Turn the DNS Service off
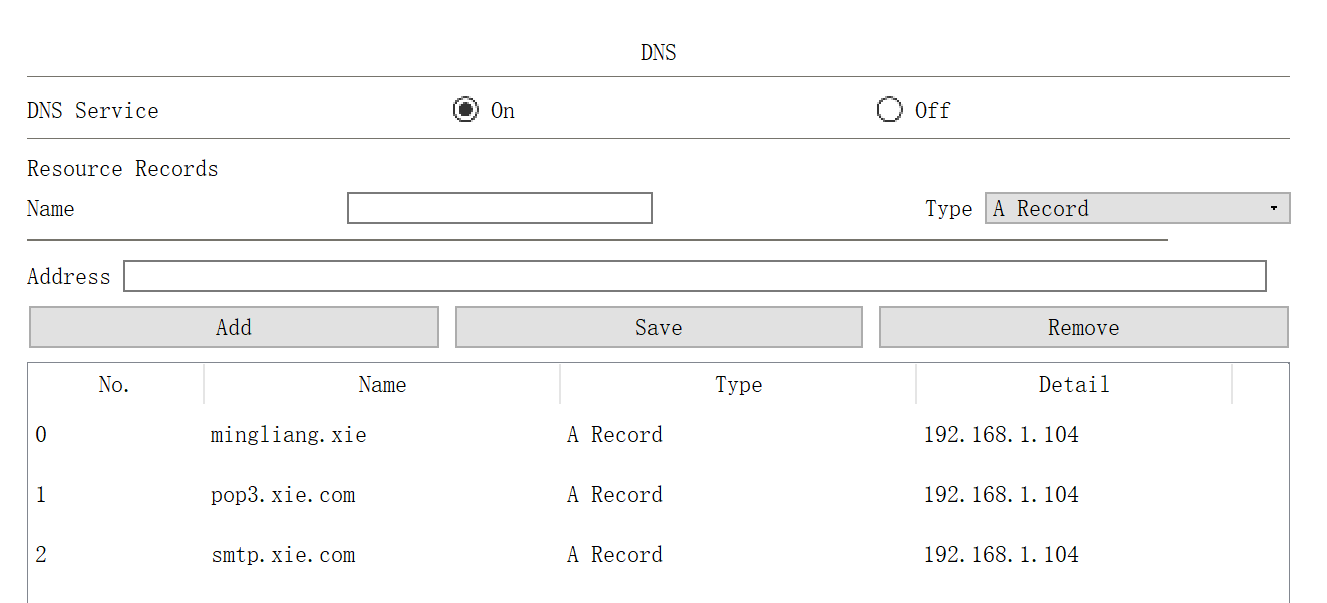The width and height of the screenshot is (1327, 603). [x=889, y=110]
